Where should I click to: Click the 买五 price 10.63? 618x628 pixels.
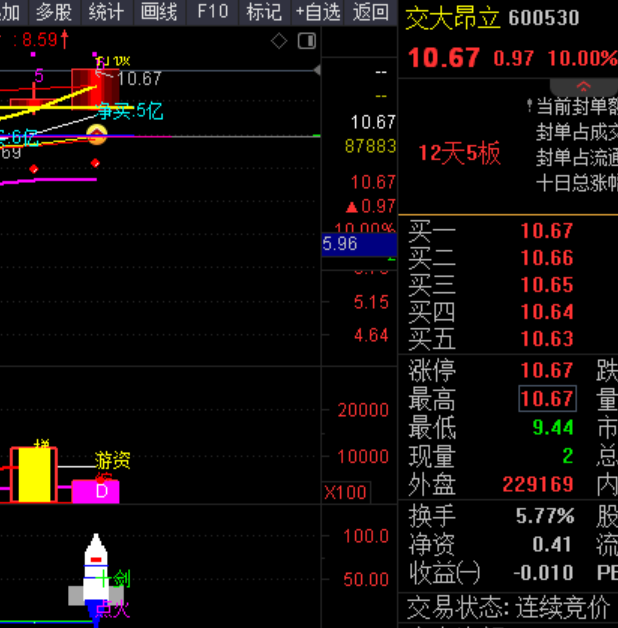pyautogui.click(x=547, y=339)
